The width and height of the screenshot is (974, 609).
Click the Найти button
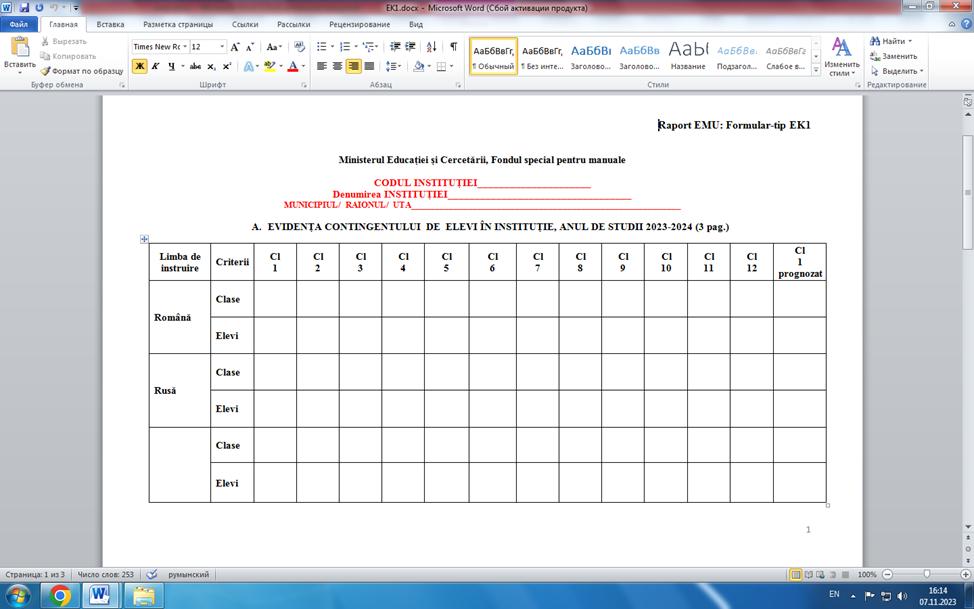(x=891, y=41)
